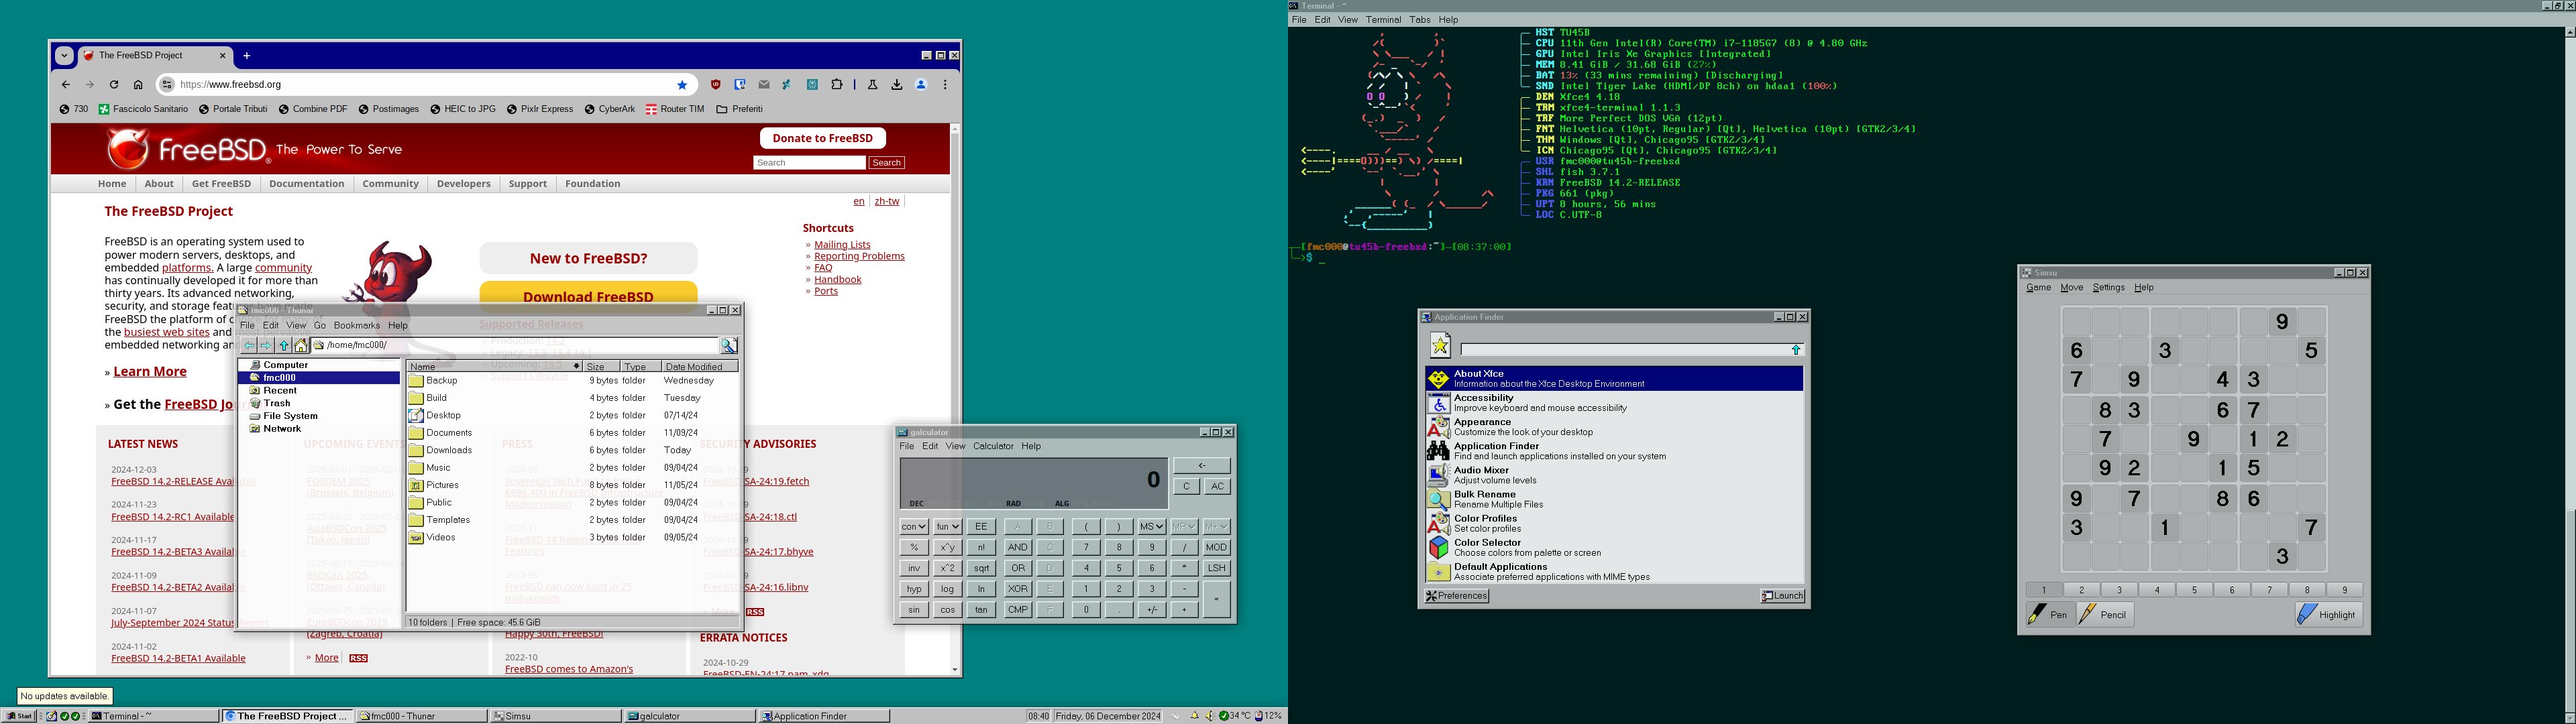2576x724 pixels.
Task: Click the Thunar search magnifier icon
Action: tap(729, 345)
